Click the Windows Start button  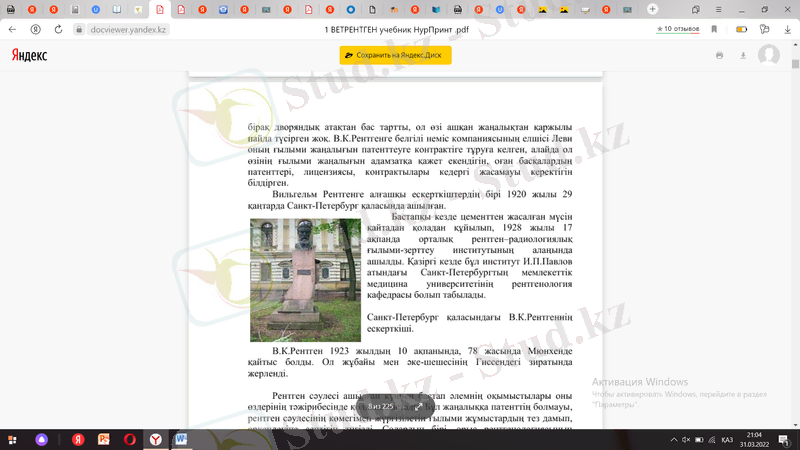pos(13,439)
